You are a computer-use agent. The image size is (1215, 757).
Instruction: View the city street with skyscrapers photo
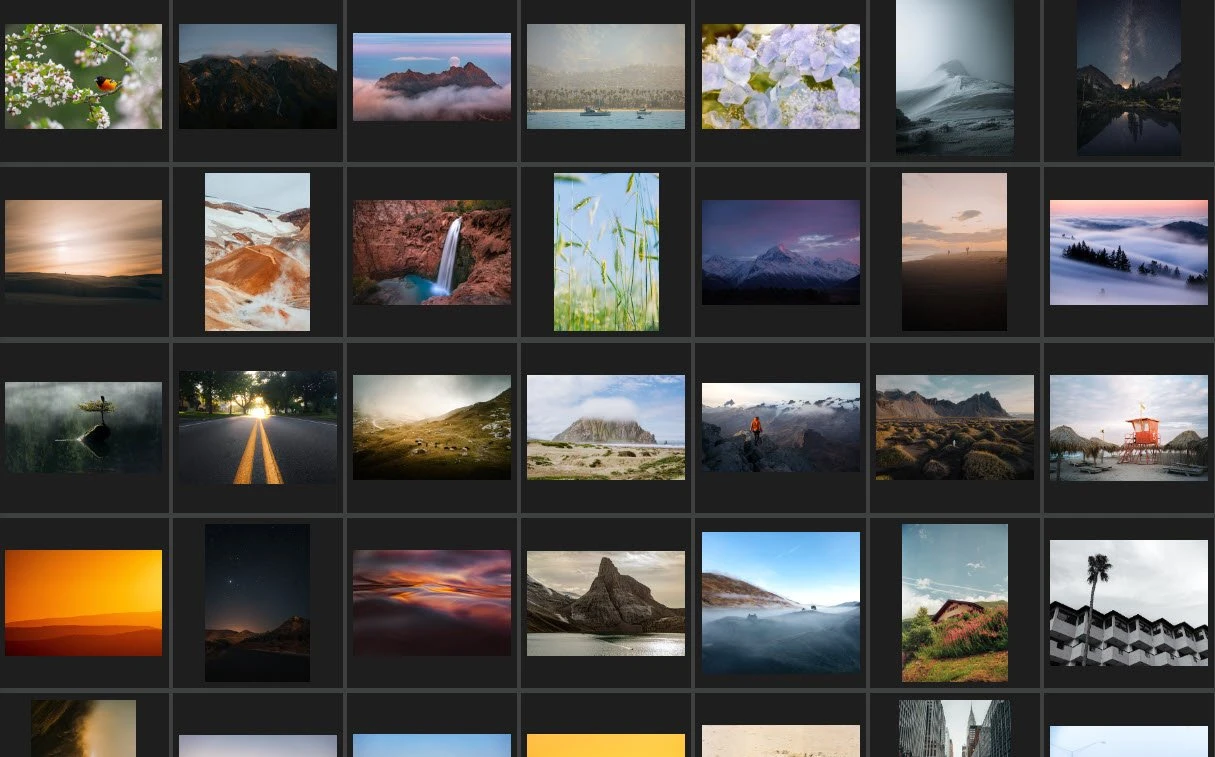(954, 728)
